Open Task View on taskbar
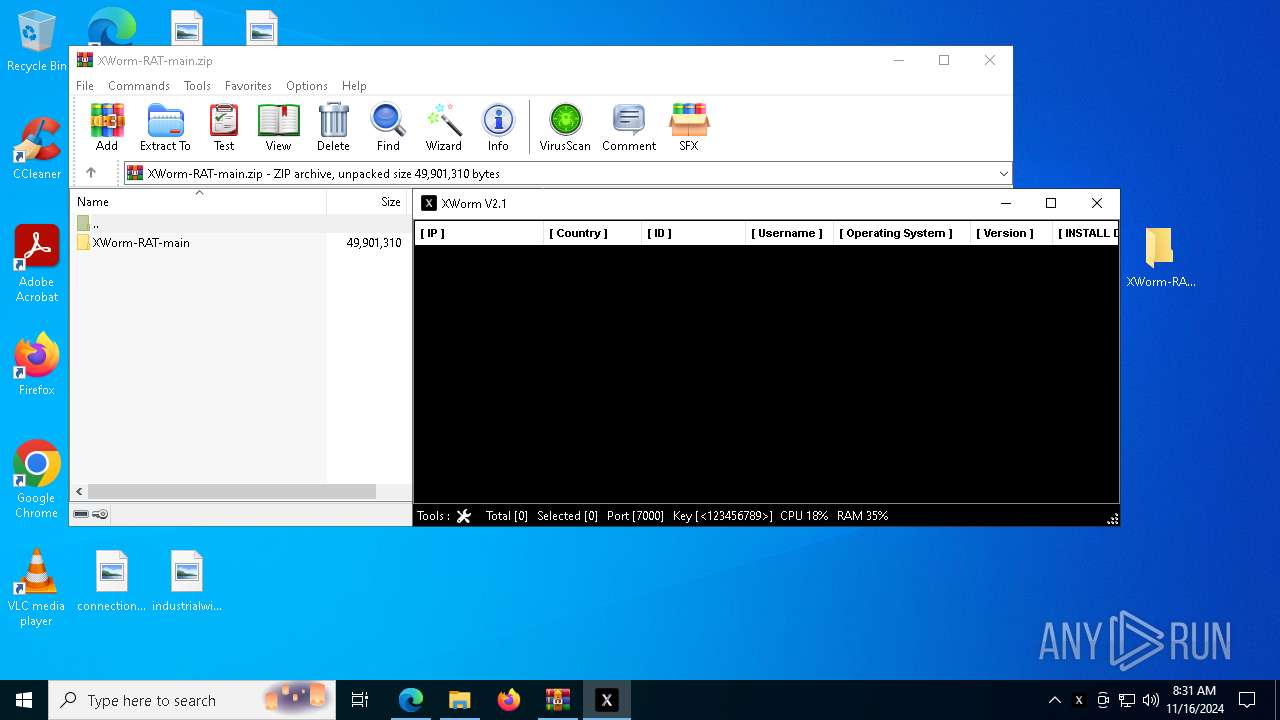1280x720 pixels. point(360,700)
